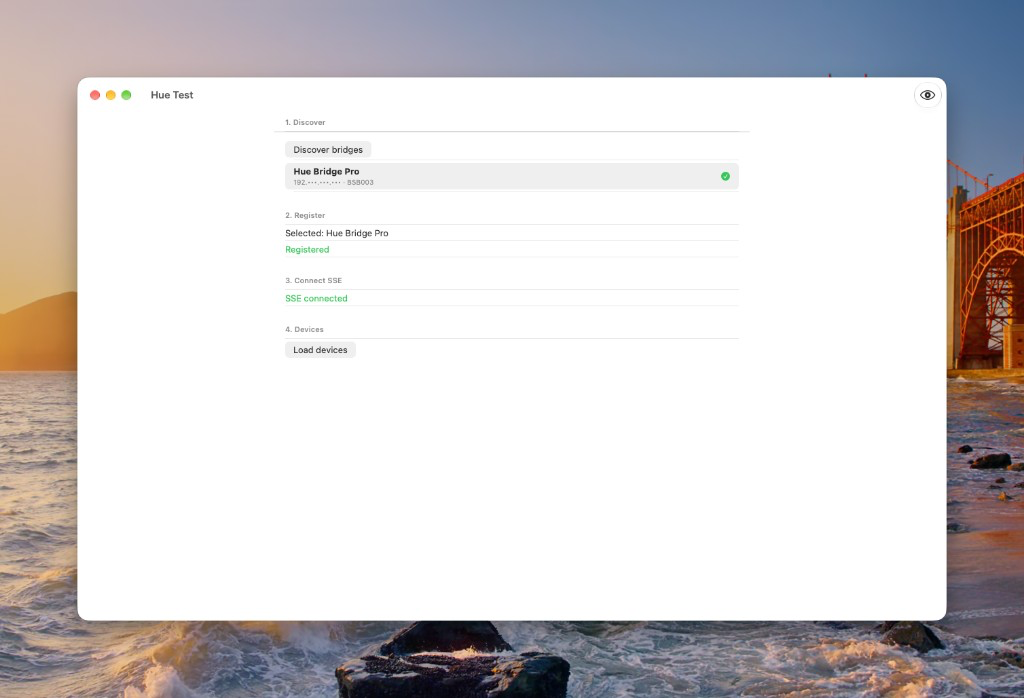Click the 1. Discover section header
The width and height of the screenshot is (1024, 698).
pos(305,122)
